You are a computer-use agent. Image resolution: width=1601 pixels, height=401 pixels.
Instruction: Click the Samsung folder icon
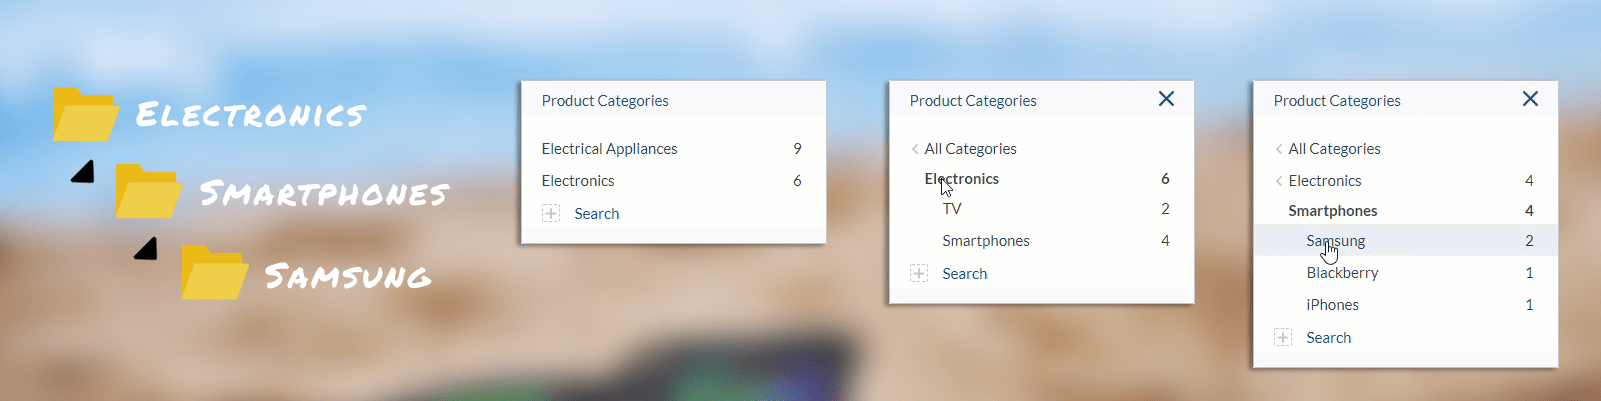click(214, 272)
